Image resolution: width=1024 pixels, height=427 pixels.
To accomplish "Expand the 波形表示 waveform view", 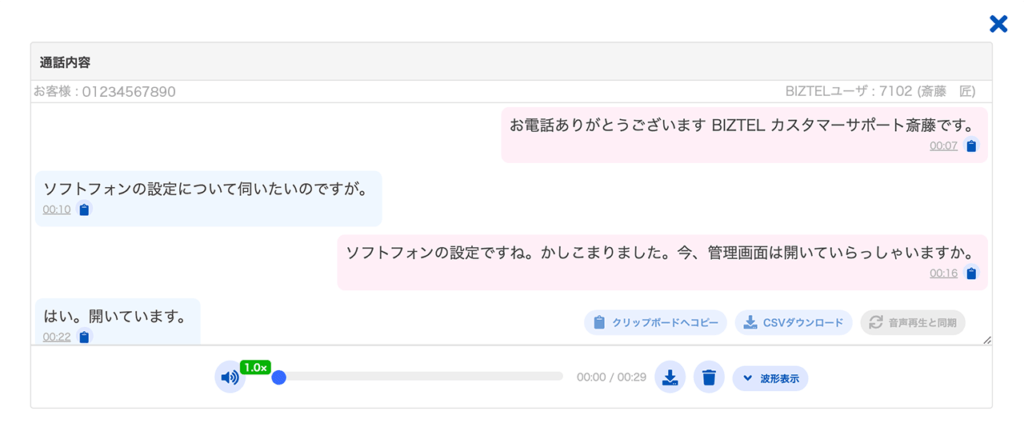I will 770,378.
